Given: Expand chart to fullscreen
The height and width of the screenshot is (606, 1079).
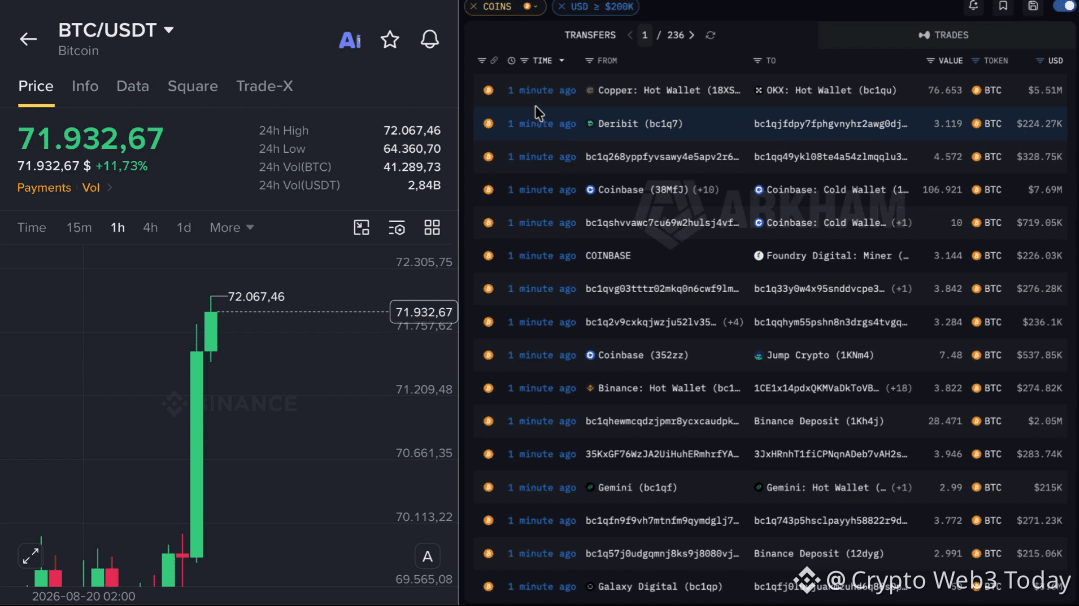Looking at the screenshot, I should pyautogui.click(x=30, y=556).
